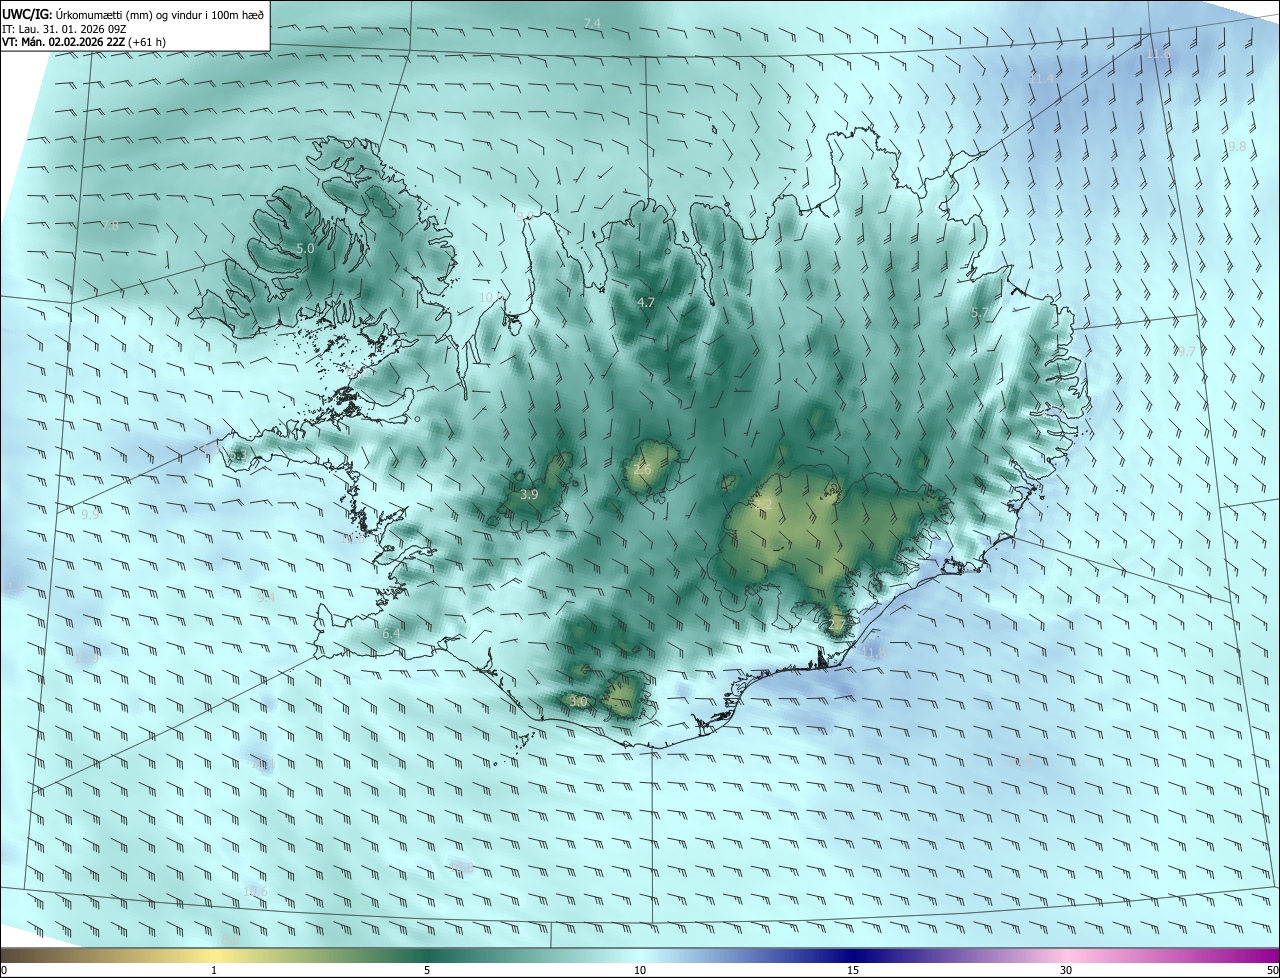Viewport: 1280px width, 978px height.
Task: Click the 10 label on the color scale
Action: tap(640, 971)
